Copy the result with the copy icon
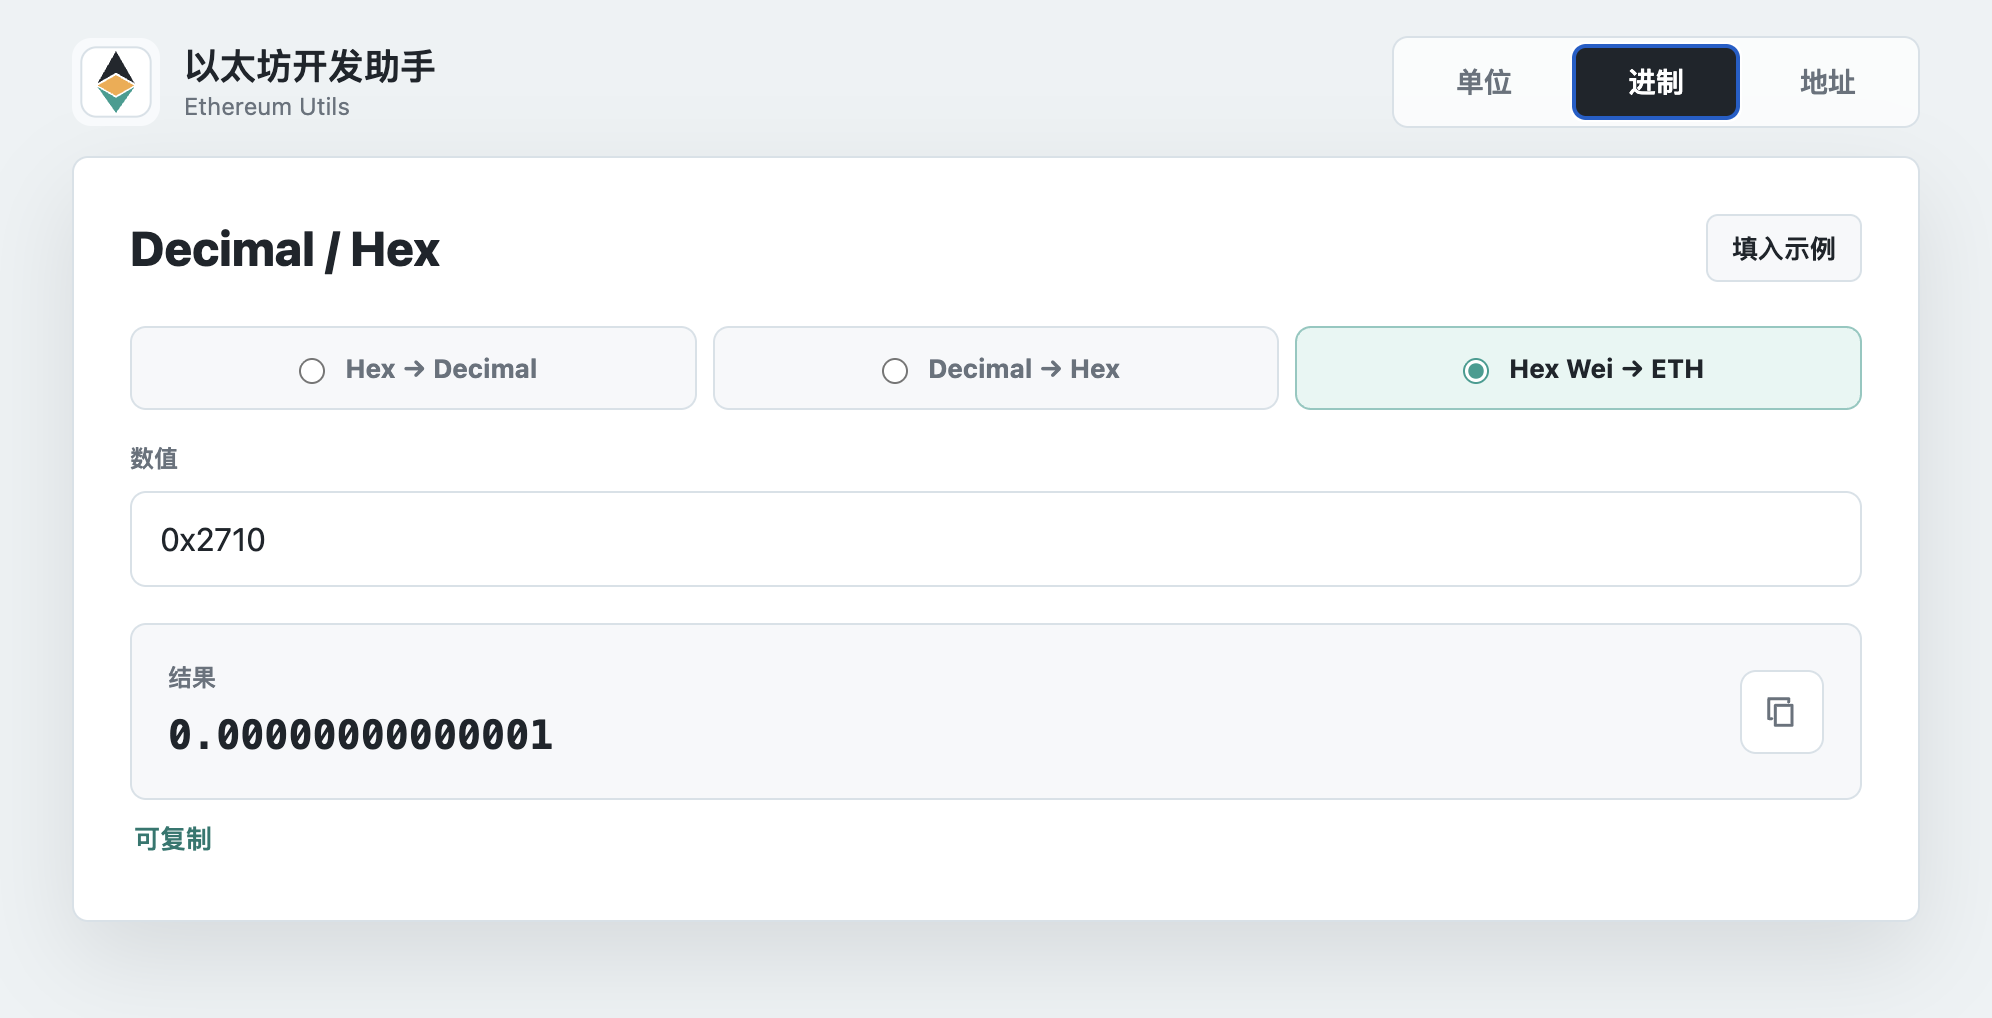Viewport: 1992px width, 1018px height. [1781, 712]
